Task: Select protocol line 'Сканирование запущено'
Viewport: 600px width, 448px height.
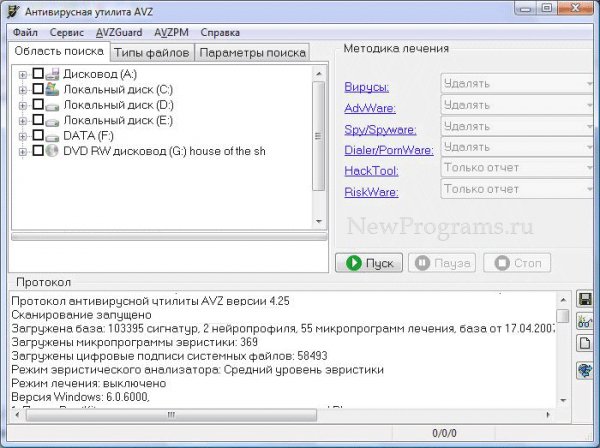Action: [82, 315]
